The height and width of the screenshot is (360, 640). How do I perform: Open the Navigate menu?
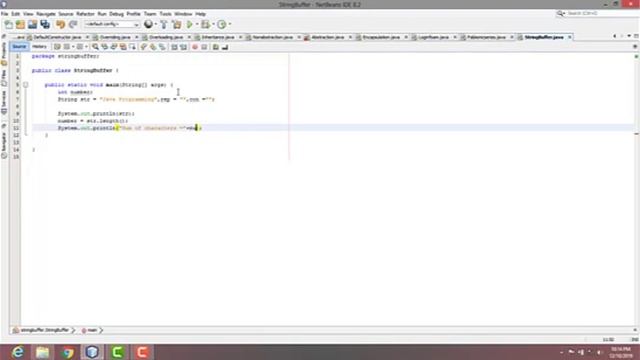46,14
